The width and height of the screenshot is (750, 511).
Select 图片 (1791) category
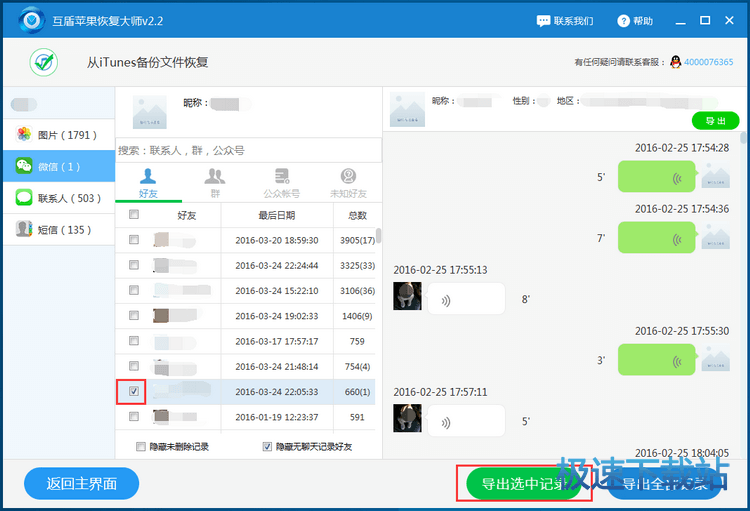pyautogui.click(x=59, y=135)
